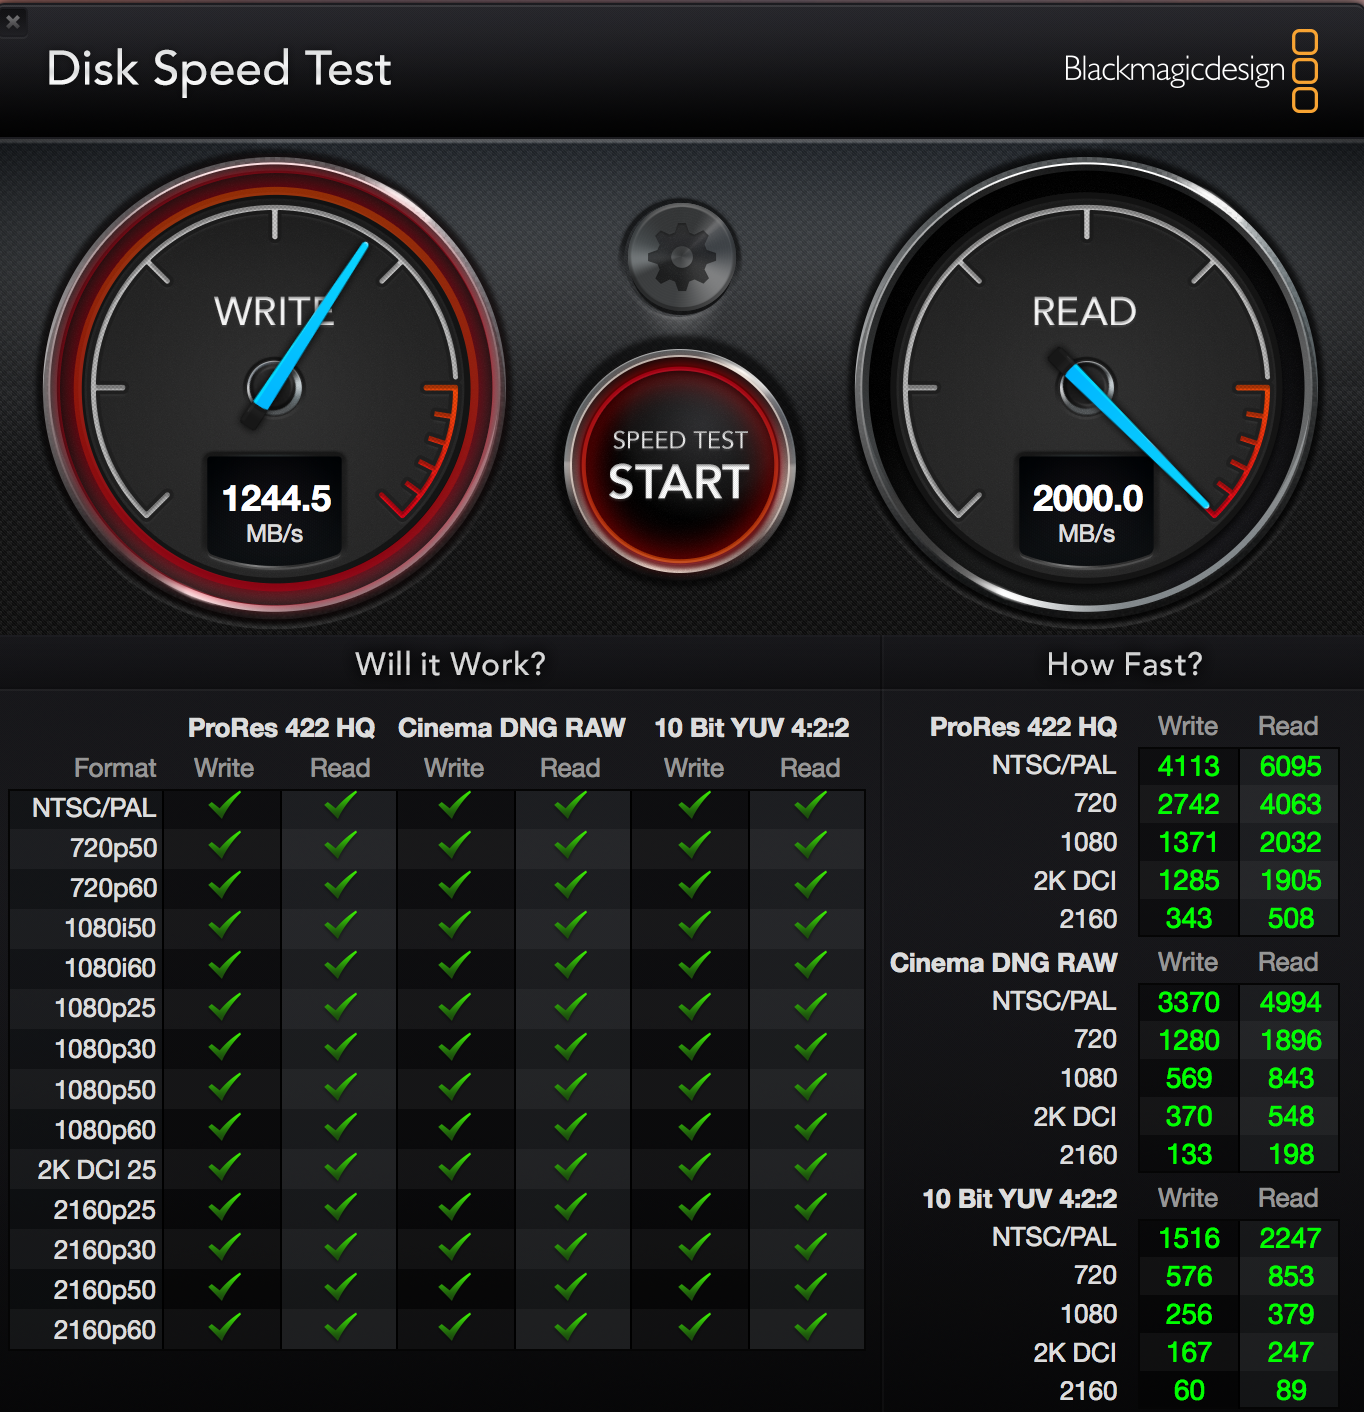Click the 10 Bit YUV 2160 write value 60
The height and width of the screenshot is (1412, 1364).
tap(1189, 1390)
